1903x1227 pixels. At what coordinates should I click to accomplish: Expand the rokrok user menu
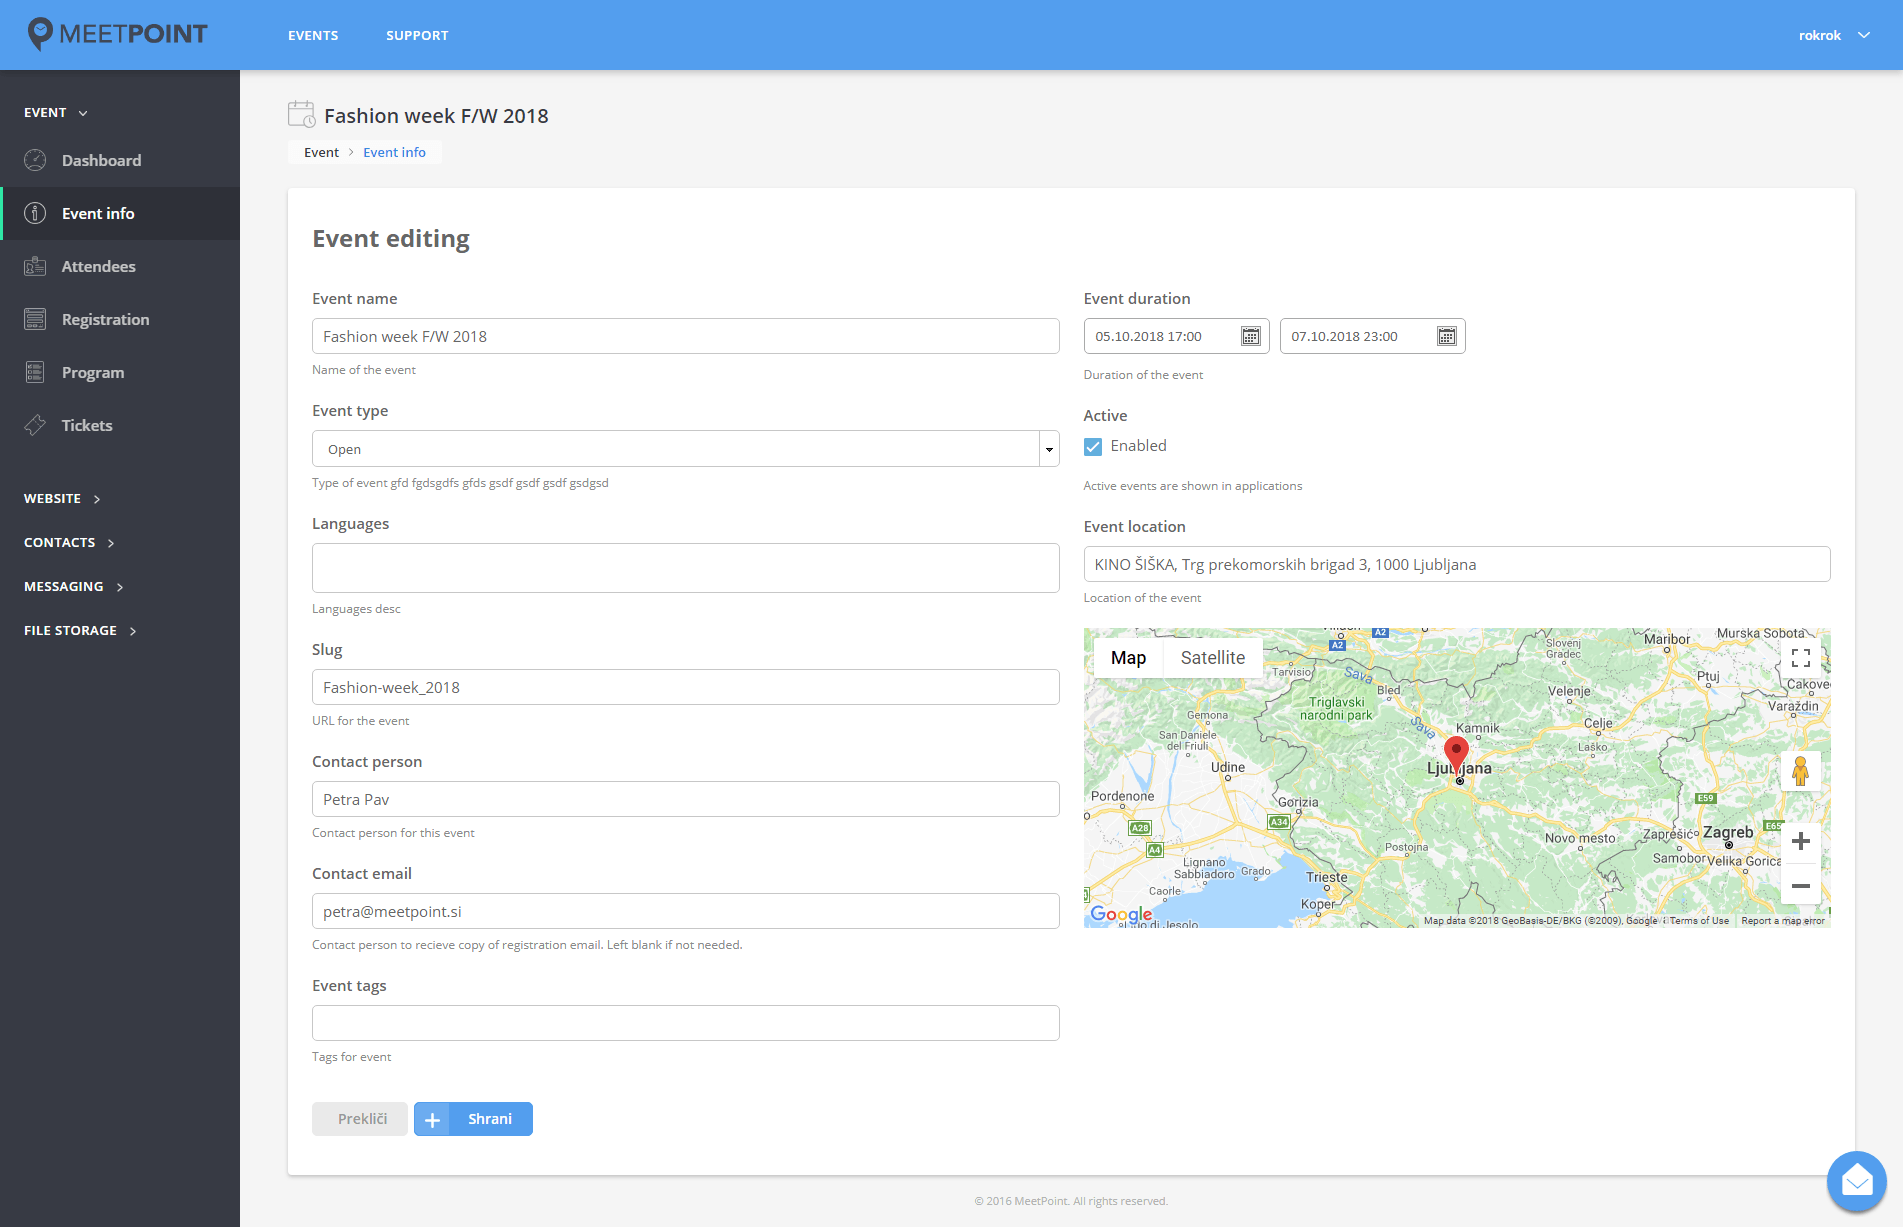point(1833,35)
